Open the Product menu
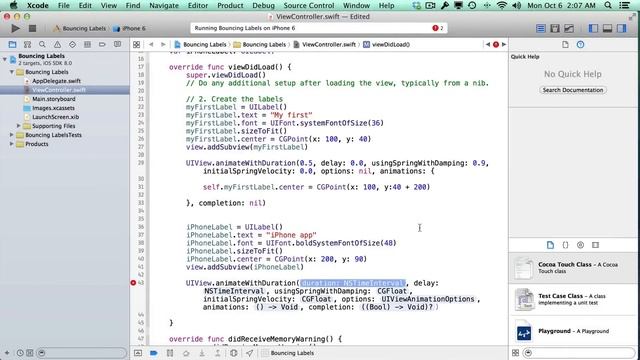This screenshot has height=360, width=640. coord(230,5)
